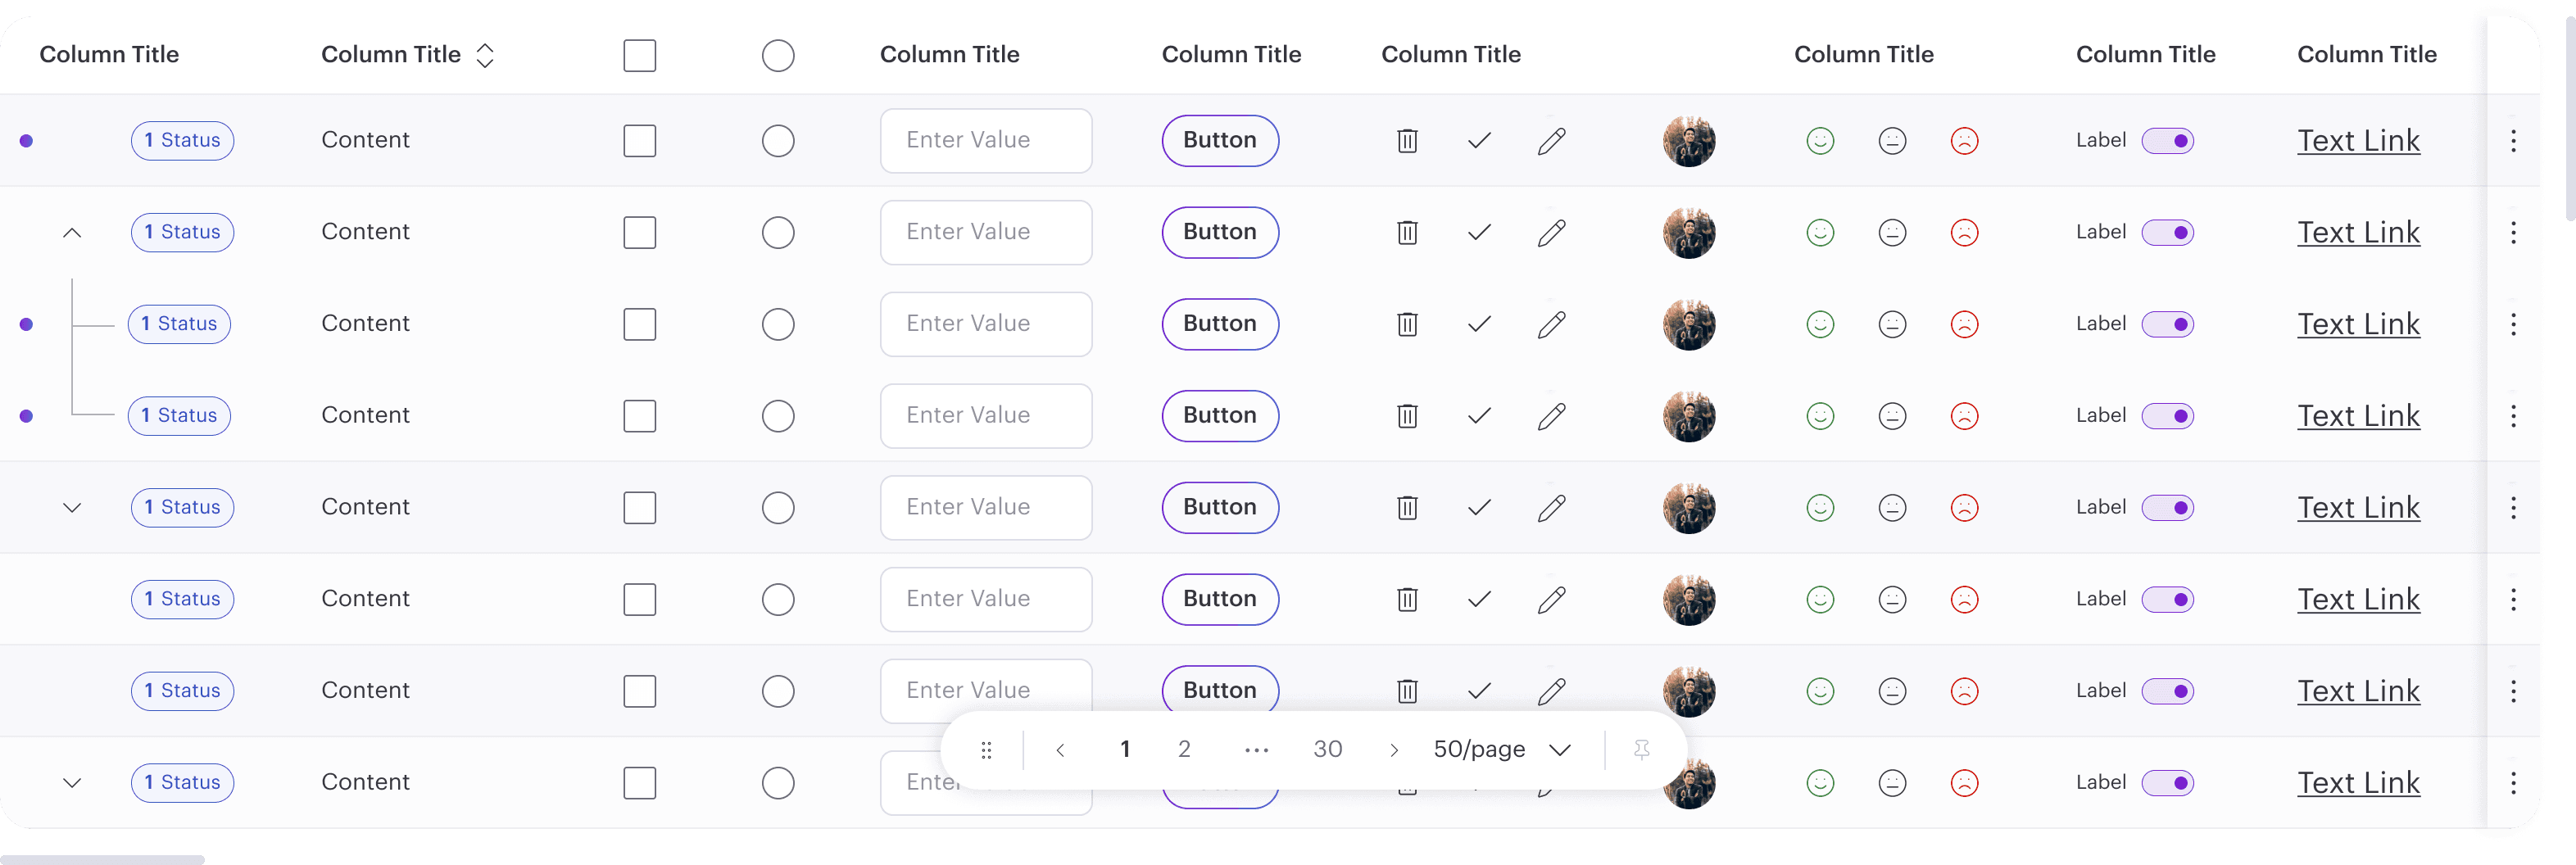Expand the bottom-most row with down chevron

coord(72,782)
